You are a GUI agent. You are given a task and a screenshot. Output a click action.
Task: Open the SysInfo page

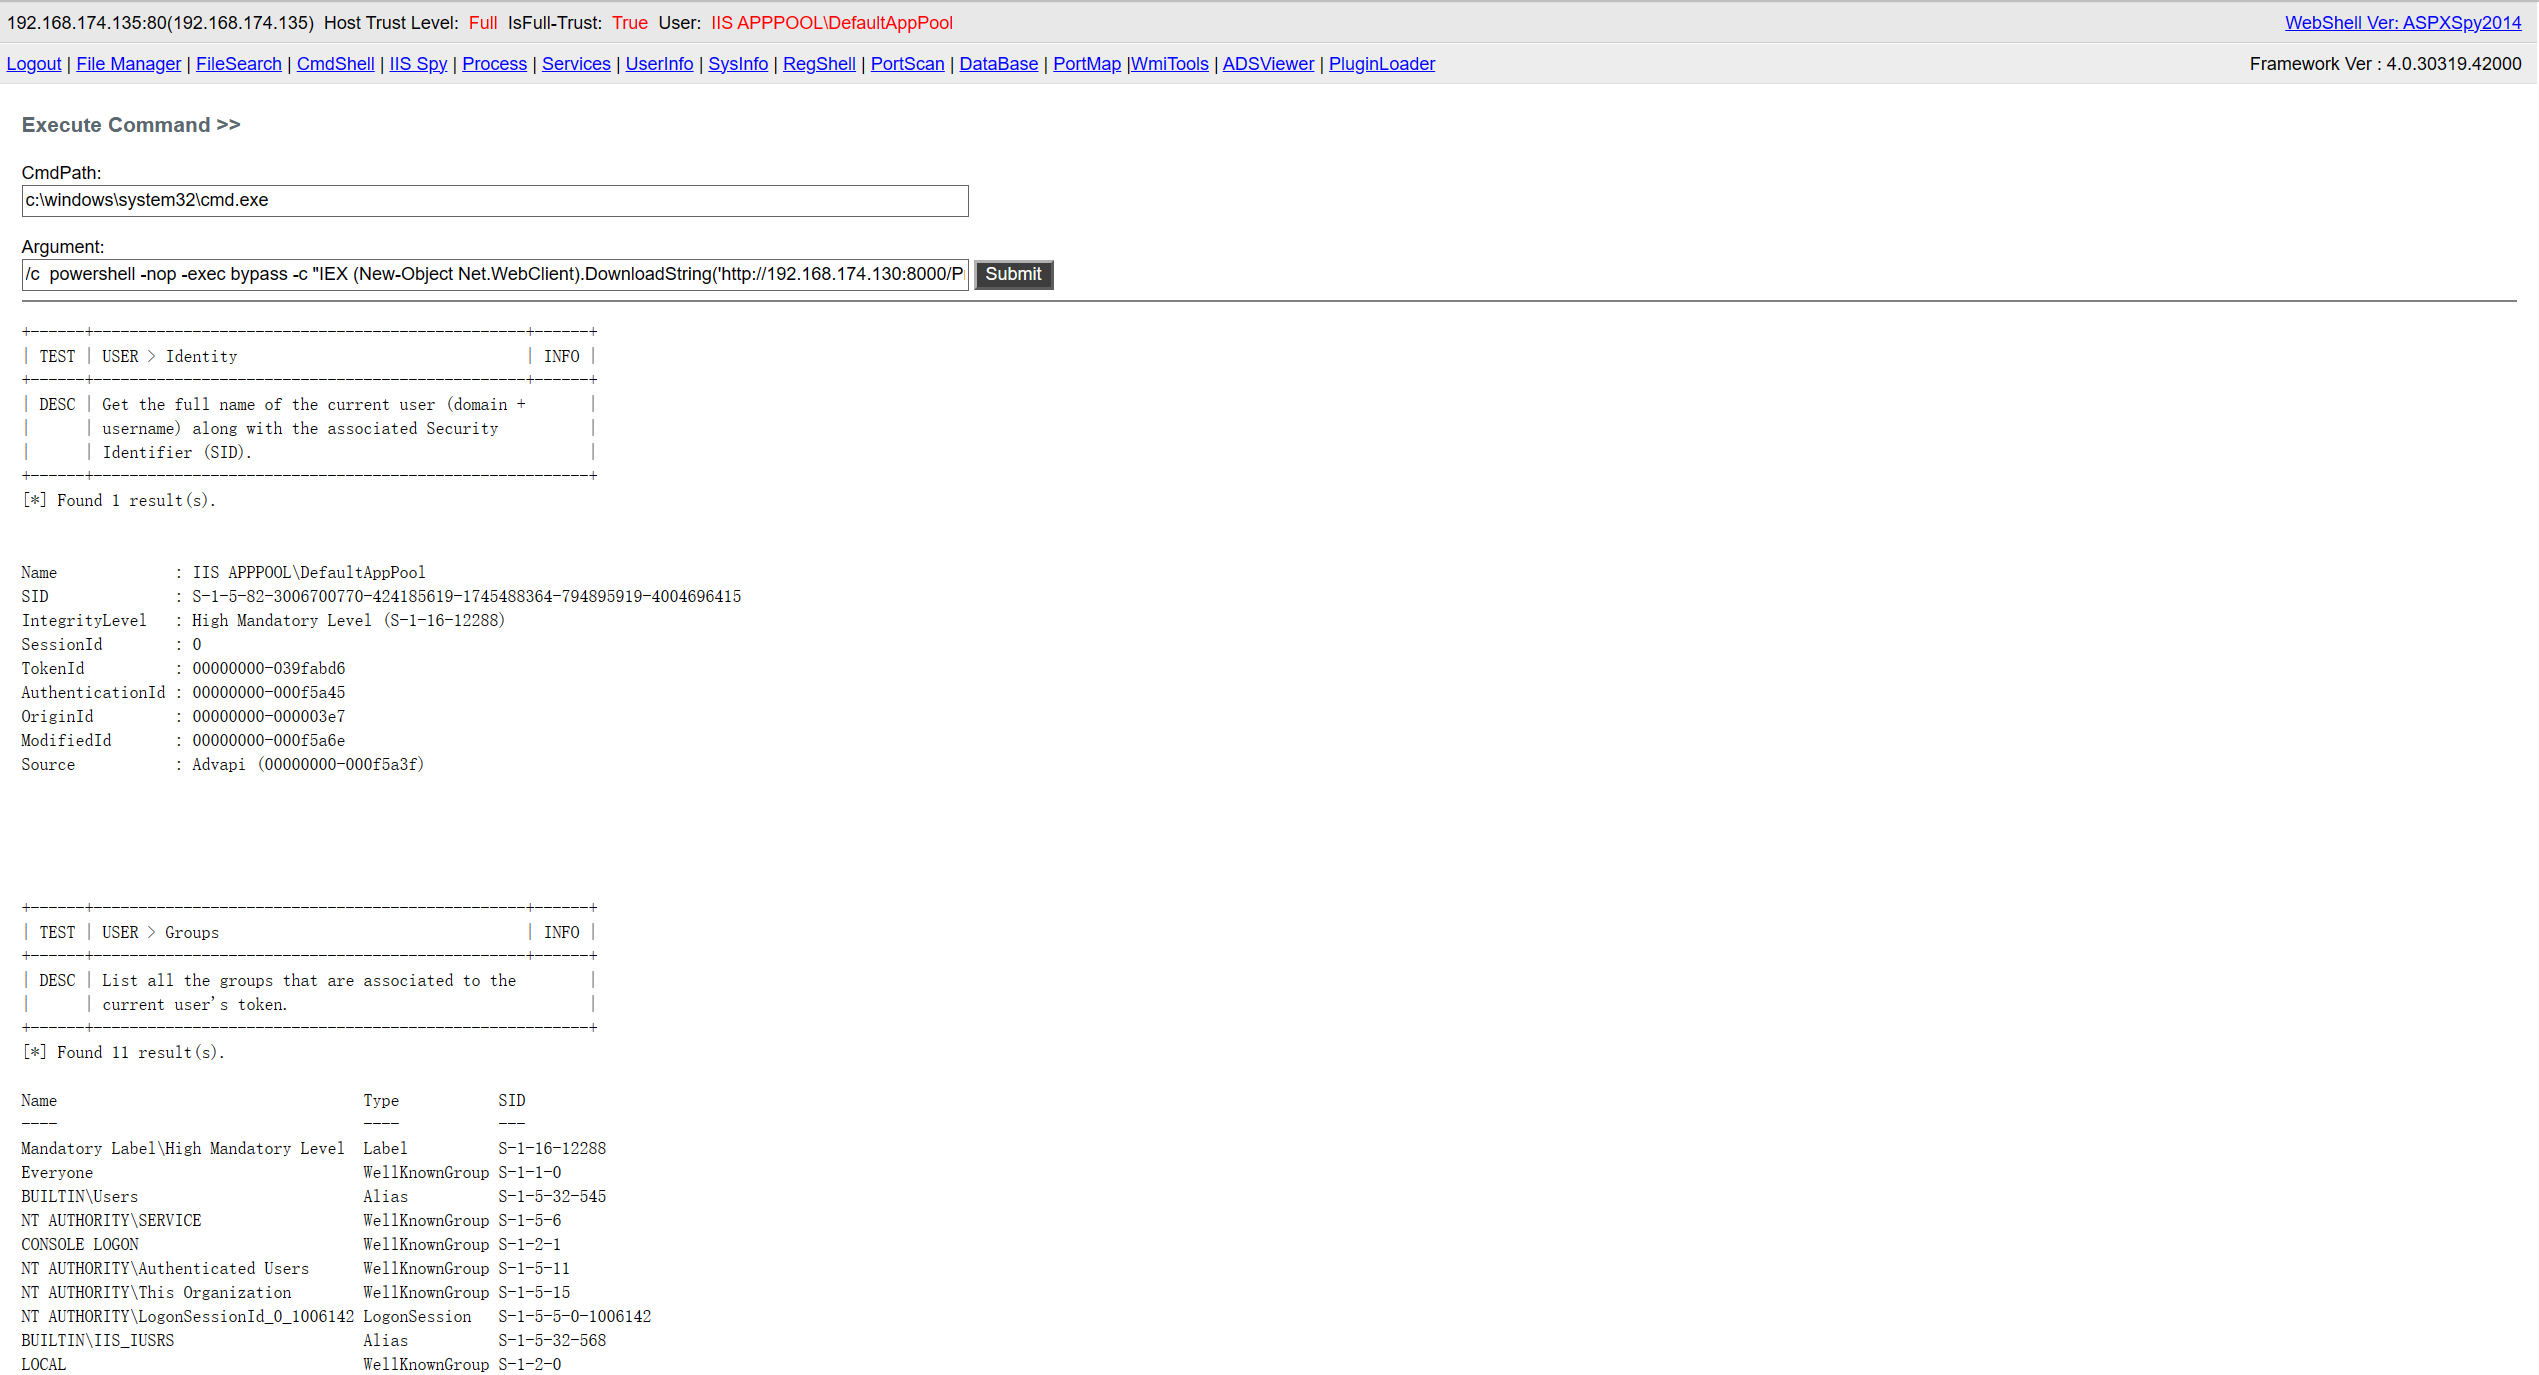[737, 64]
